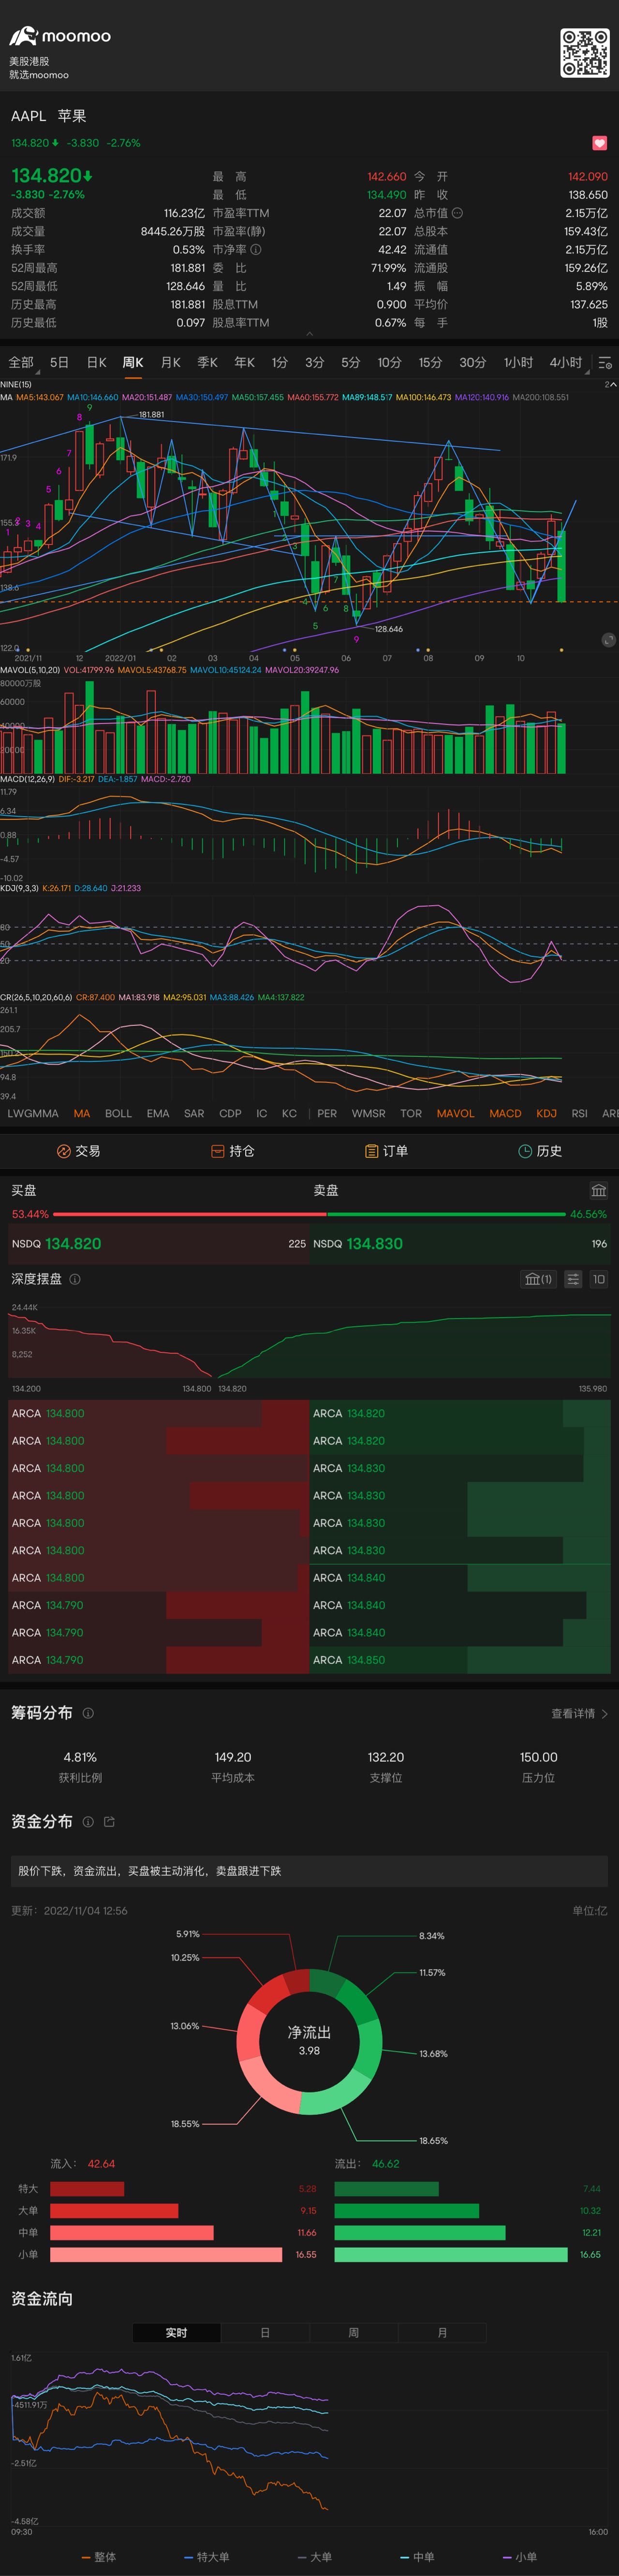The height and width of the screenshot is (2576, 619).
Task: Tap the moomoo logo icon
Action: pos(23,36)
